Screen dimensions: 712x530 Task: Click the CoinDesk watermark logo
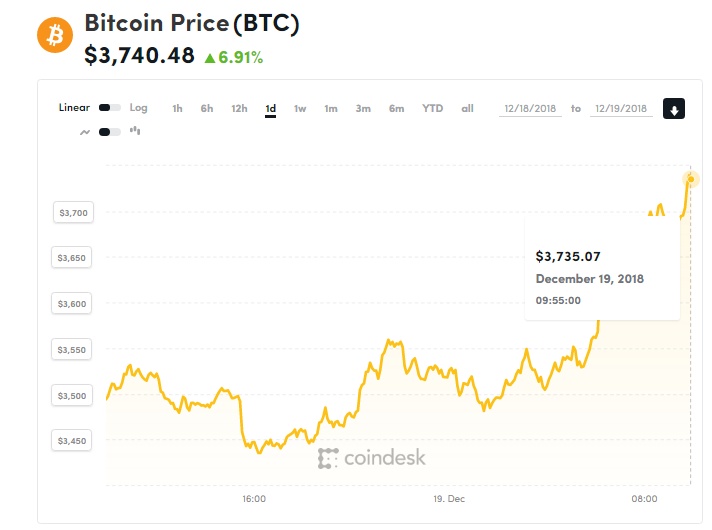371,458
